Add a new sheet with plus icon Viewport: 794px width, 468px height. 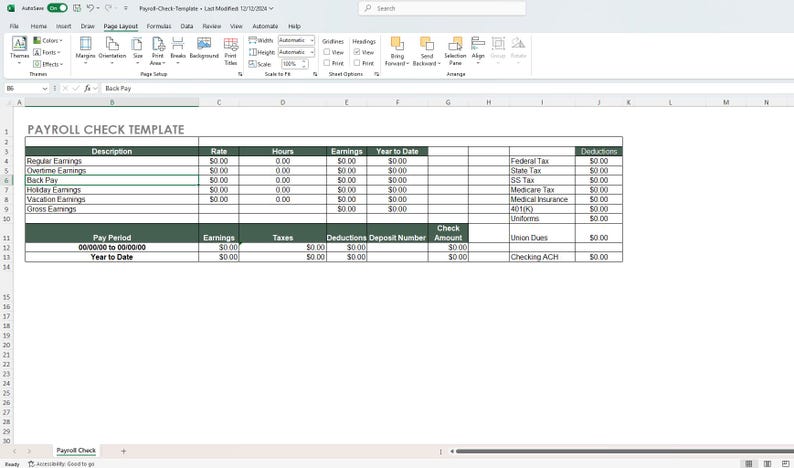pos(123,451)
